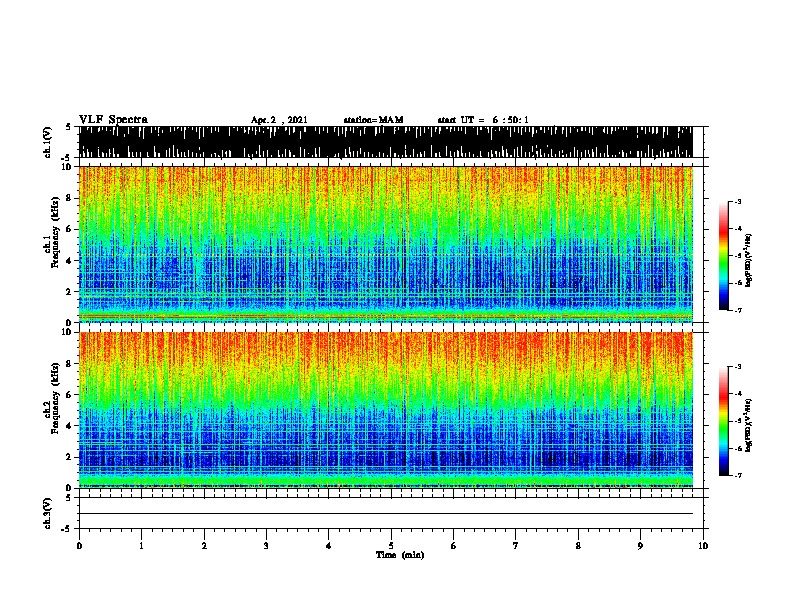This screenshot has height=612, width=792.
Task: Click the color bar beside ch.1 spectrogram
Action: (x=723, y=256)
